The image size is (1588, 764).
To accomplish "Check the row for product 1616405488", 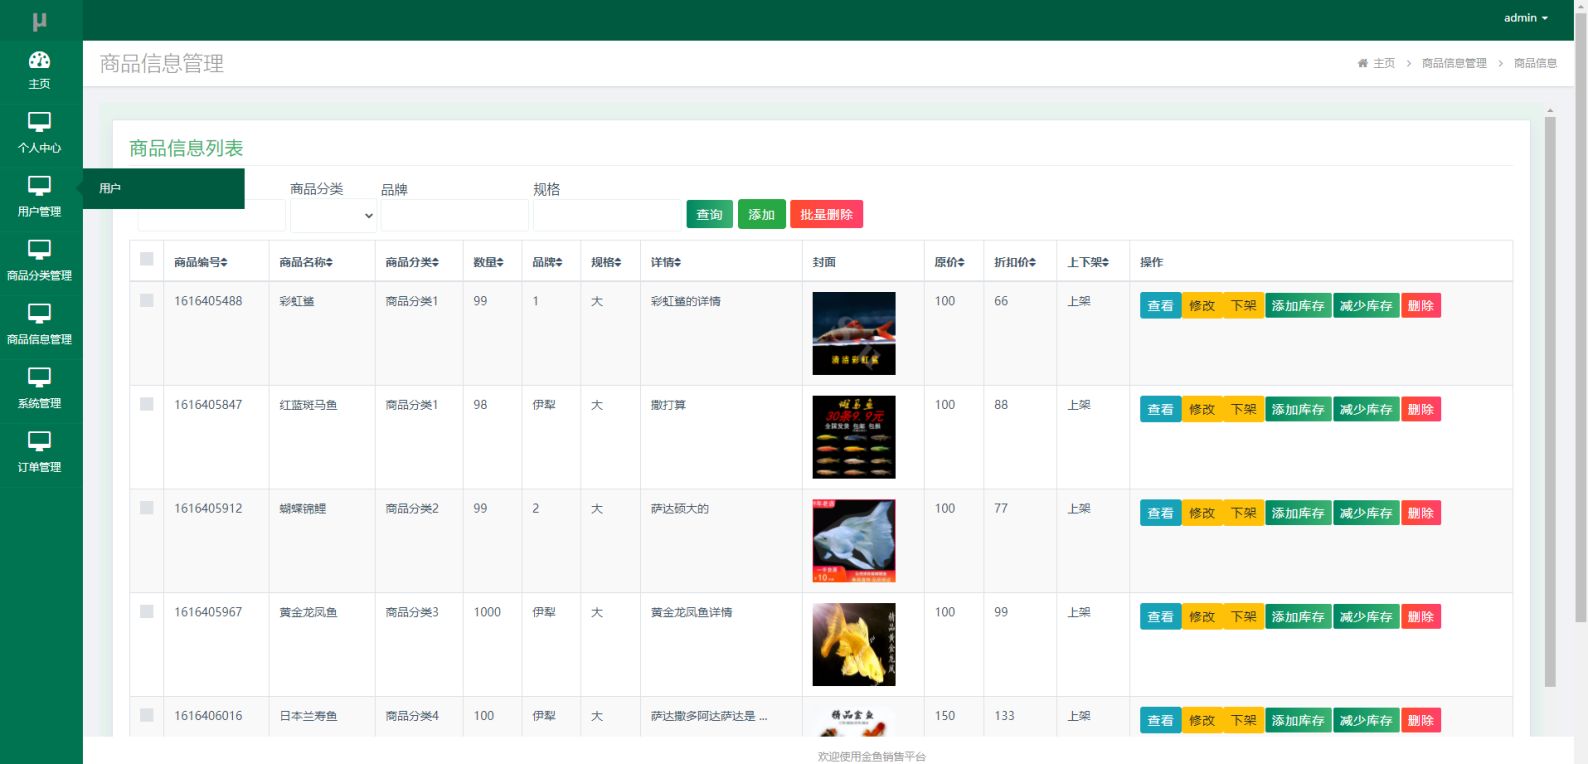I will pos(147,301).
